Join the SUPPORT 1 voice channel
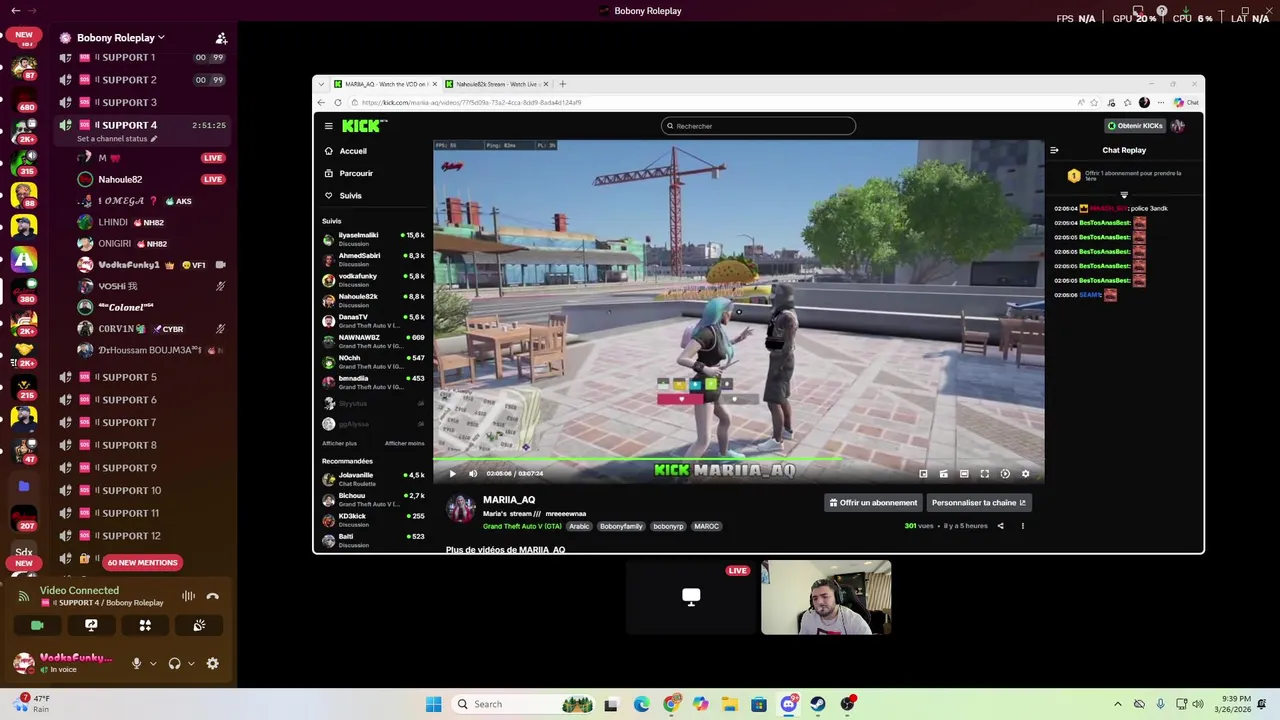The image size is (1280, 720). [140, 57]
